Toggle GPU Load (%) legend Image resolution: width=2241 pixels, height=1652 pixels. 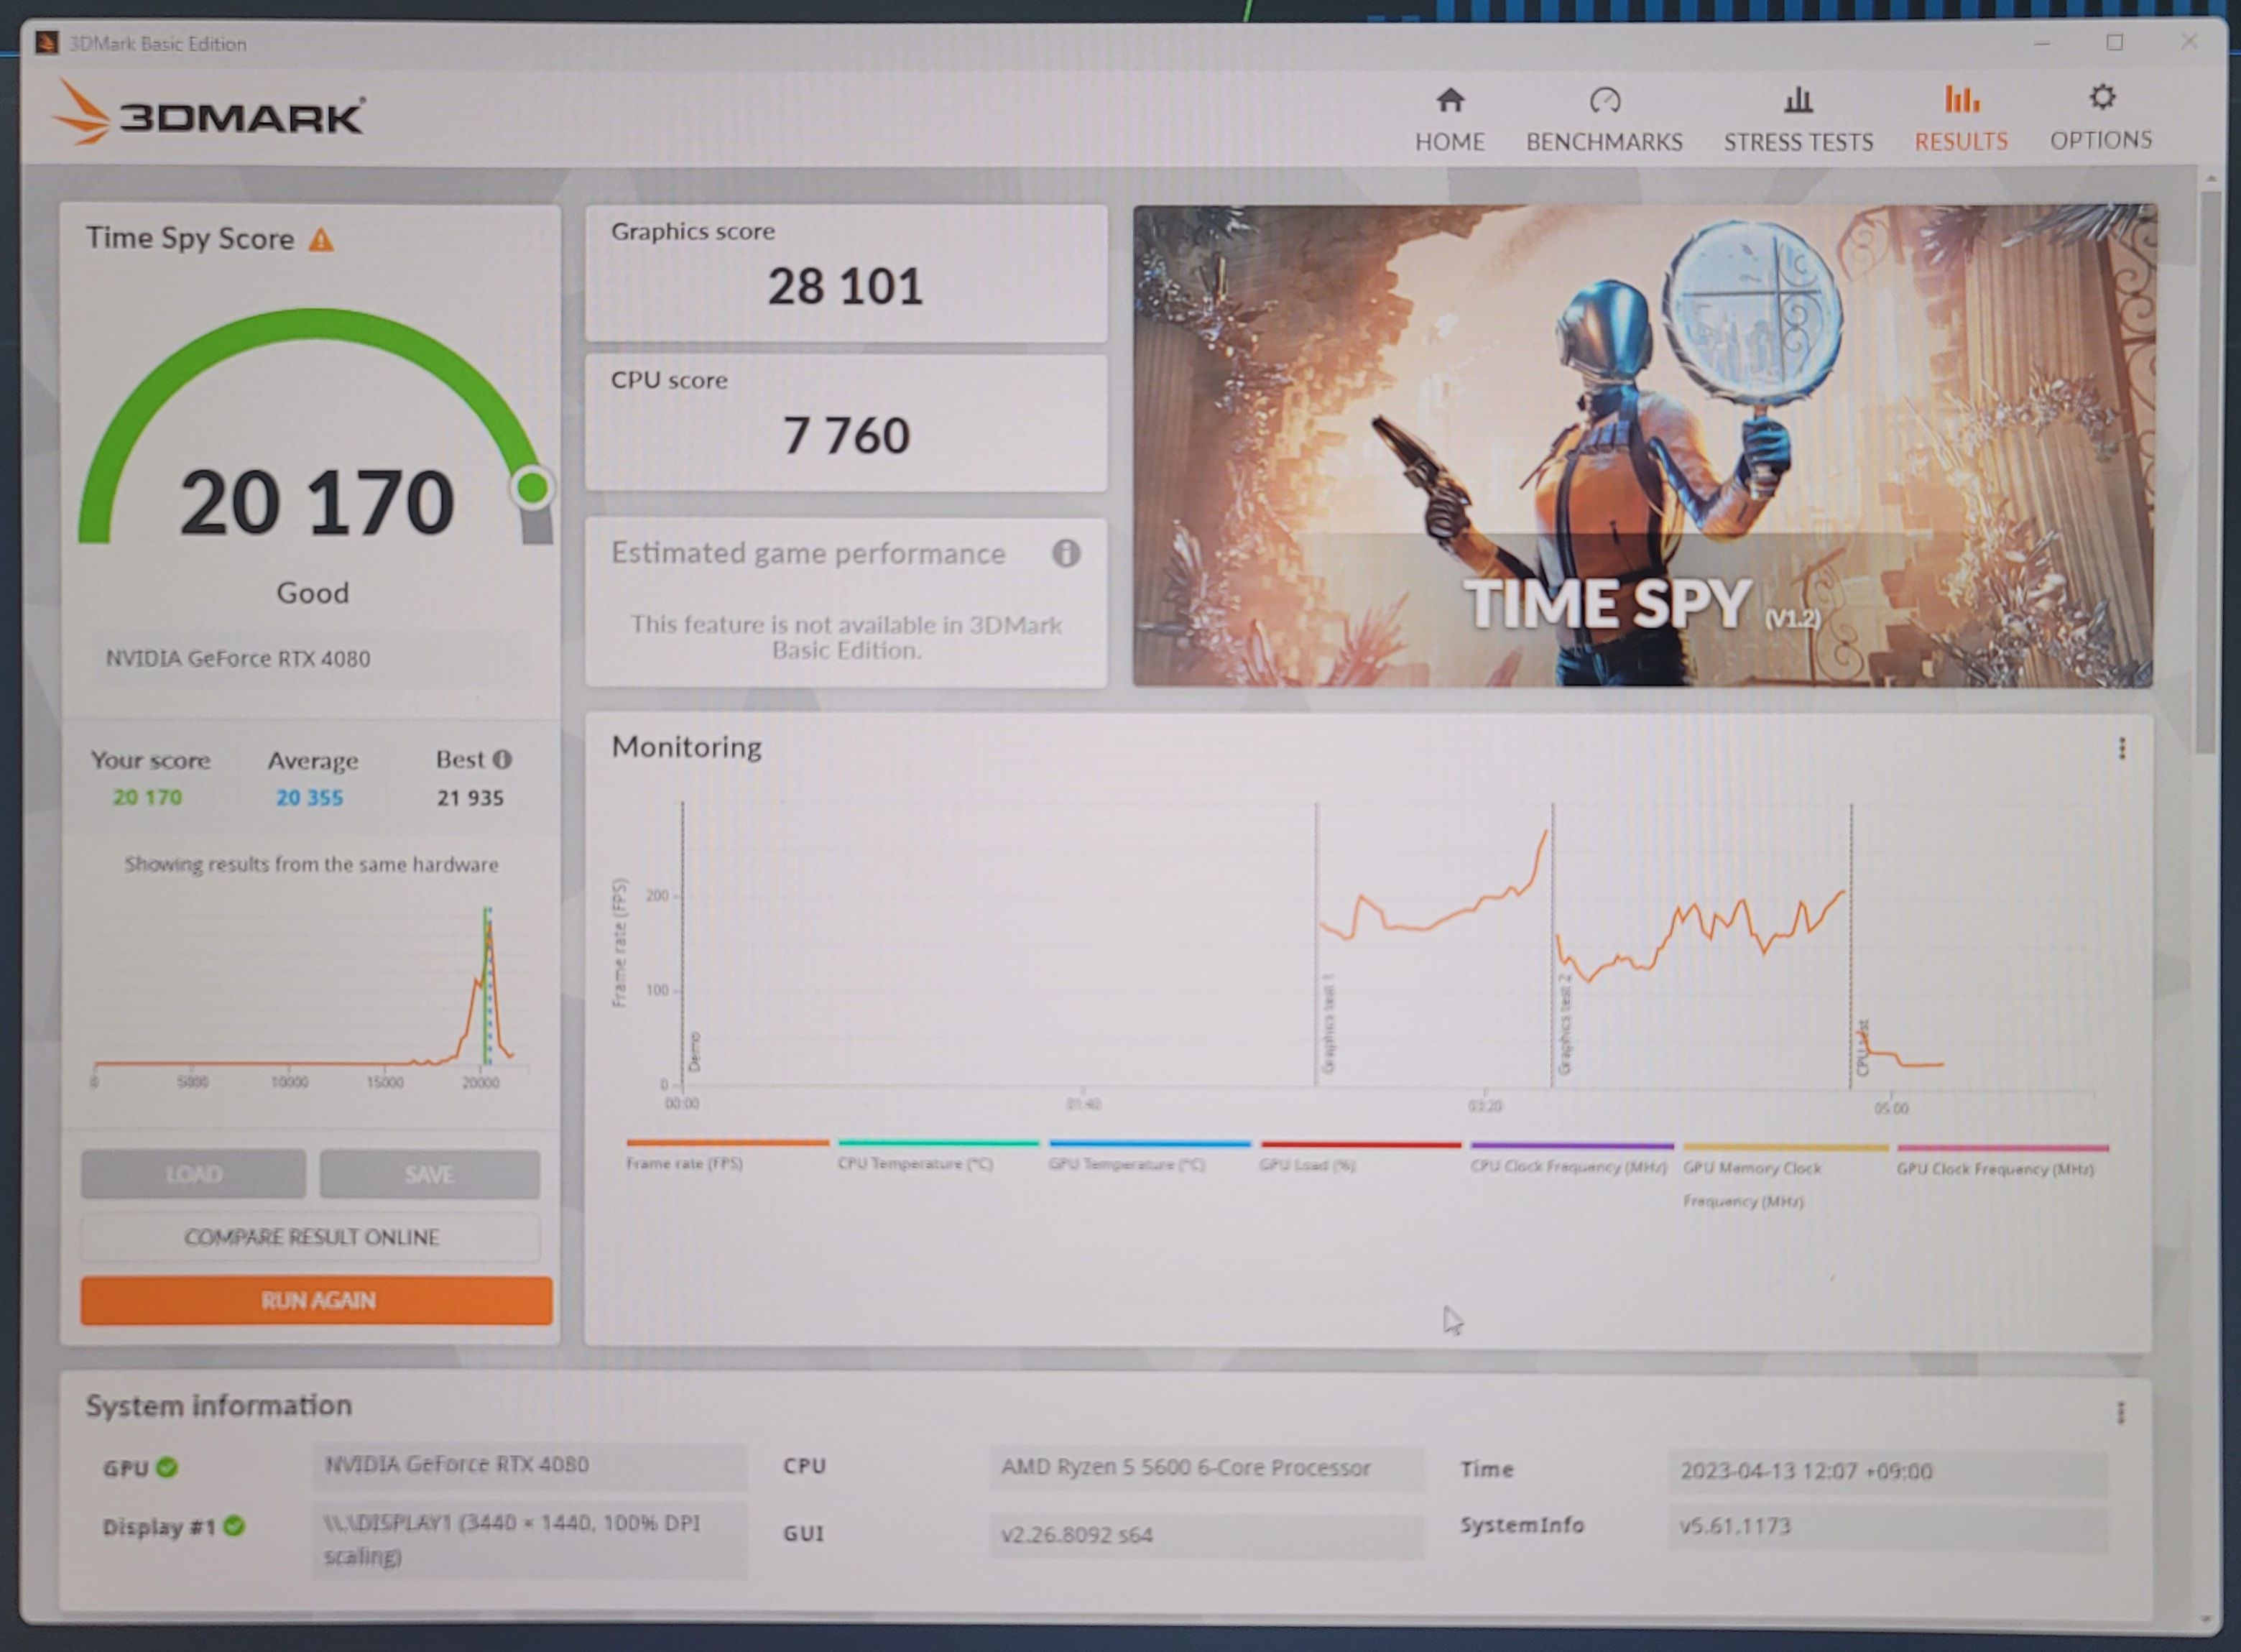click(x=1360, y=1156)
